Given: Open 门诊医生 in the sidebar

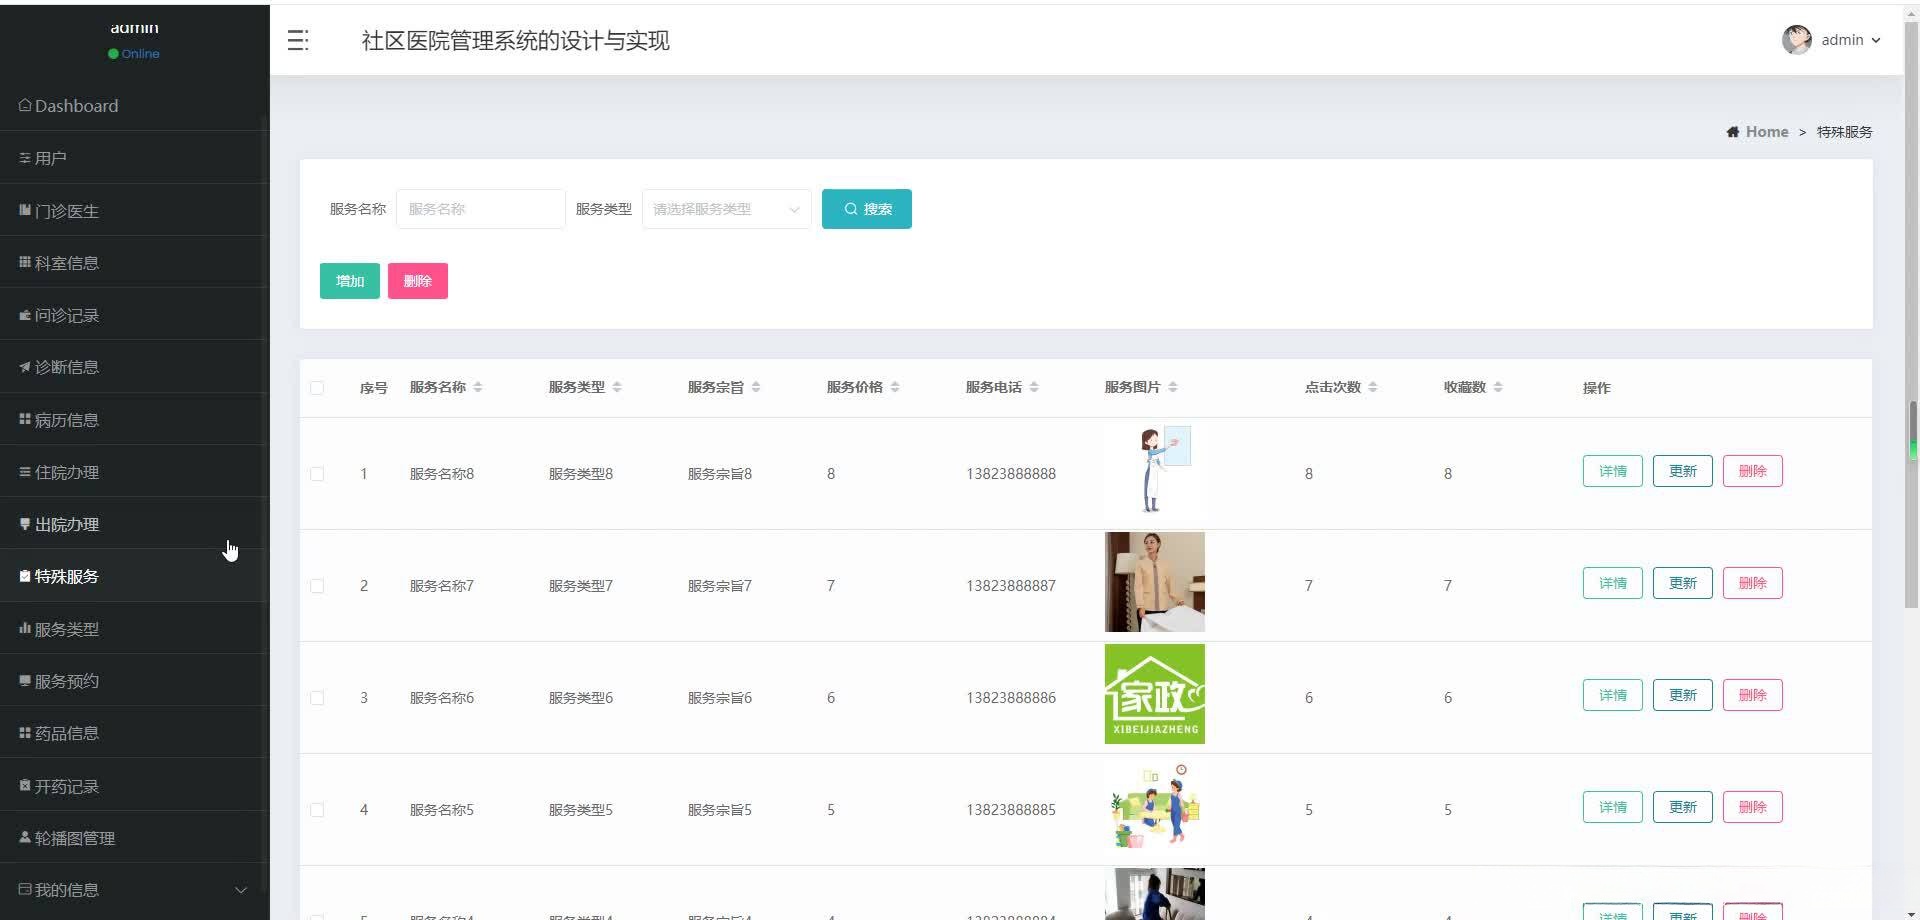Looking at the screenshot, I should click(x=134, y=211).
